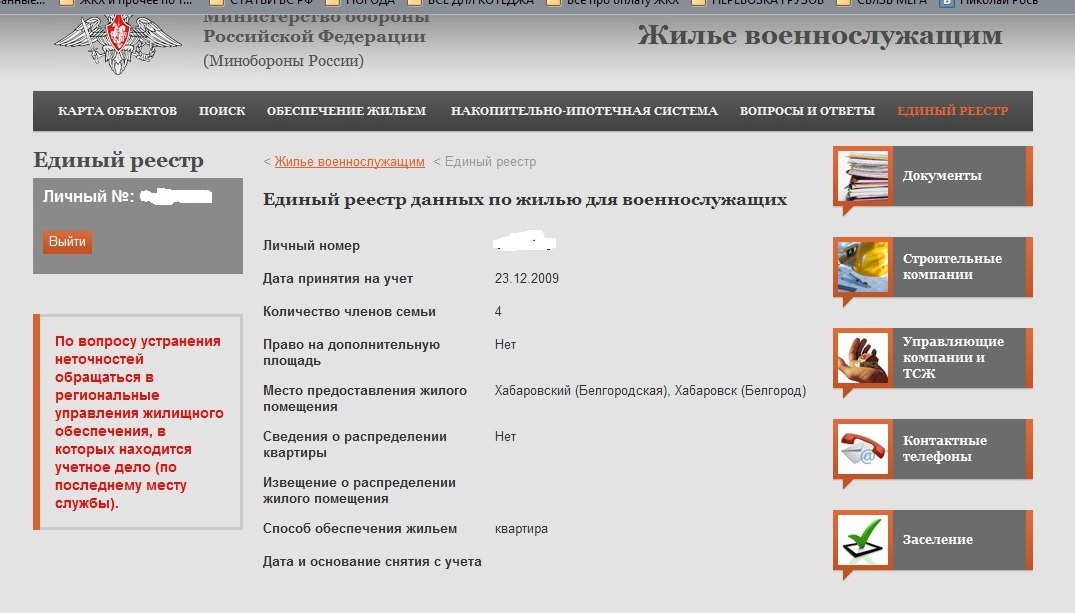Click the VK bookmark icon in bookmarks bar
This screenshot has height=613, width=1075.
click(x=946, y=3)
